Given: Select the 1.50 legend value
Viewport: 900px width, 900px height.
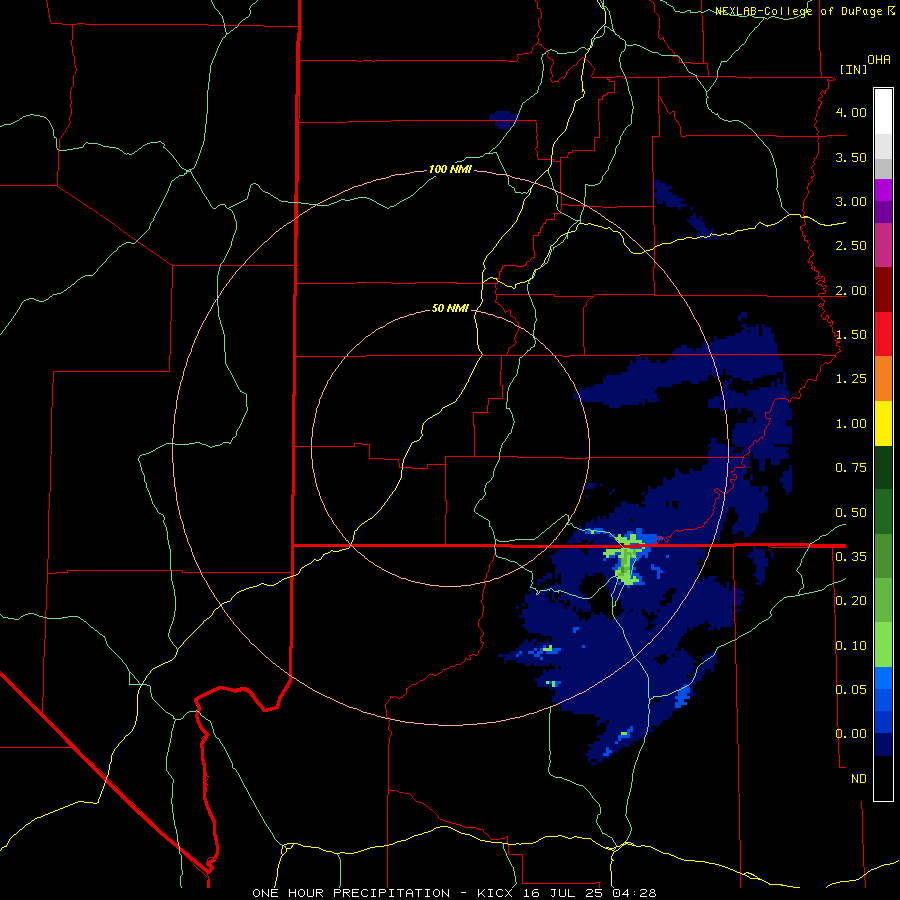Looking at the screenshot, I should [851, 335].
